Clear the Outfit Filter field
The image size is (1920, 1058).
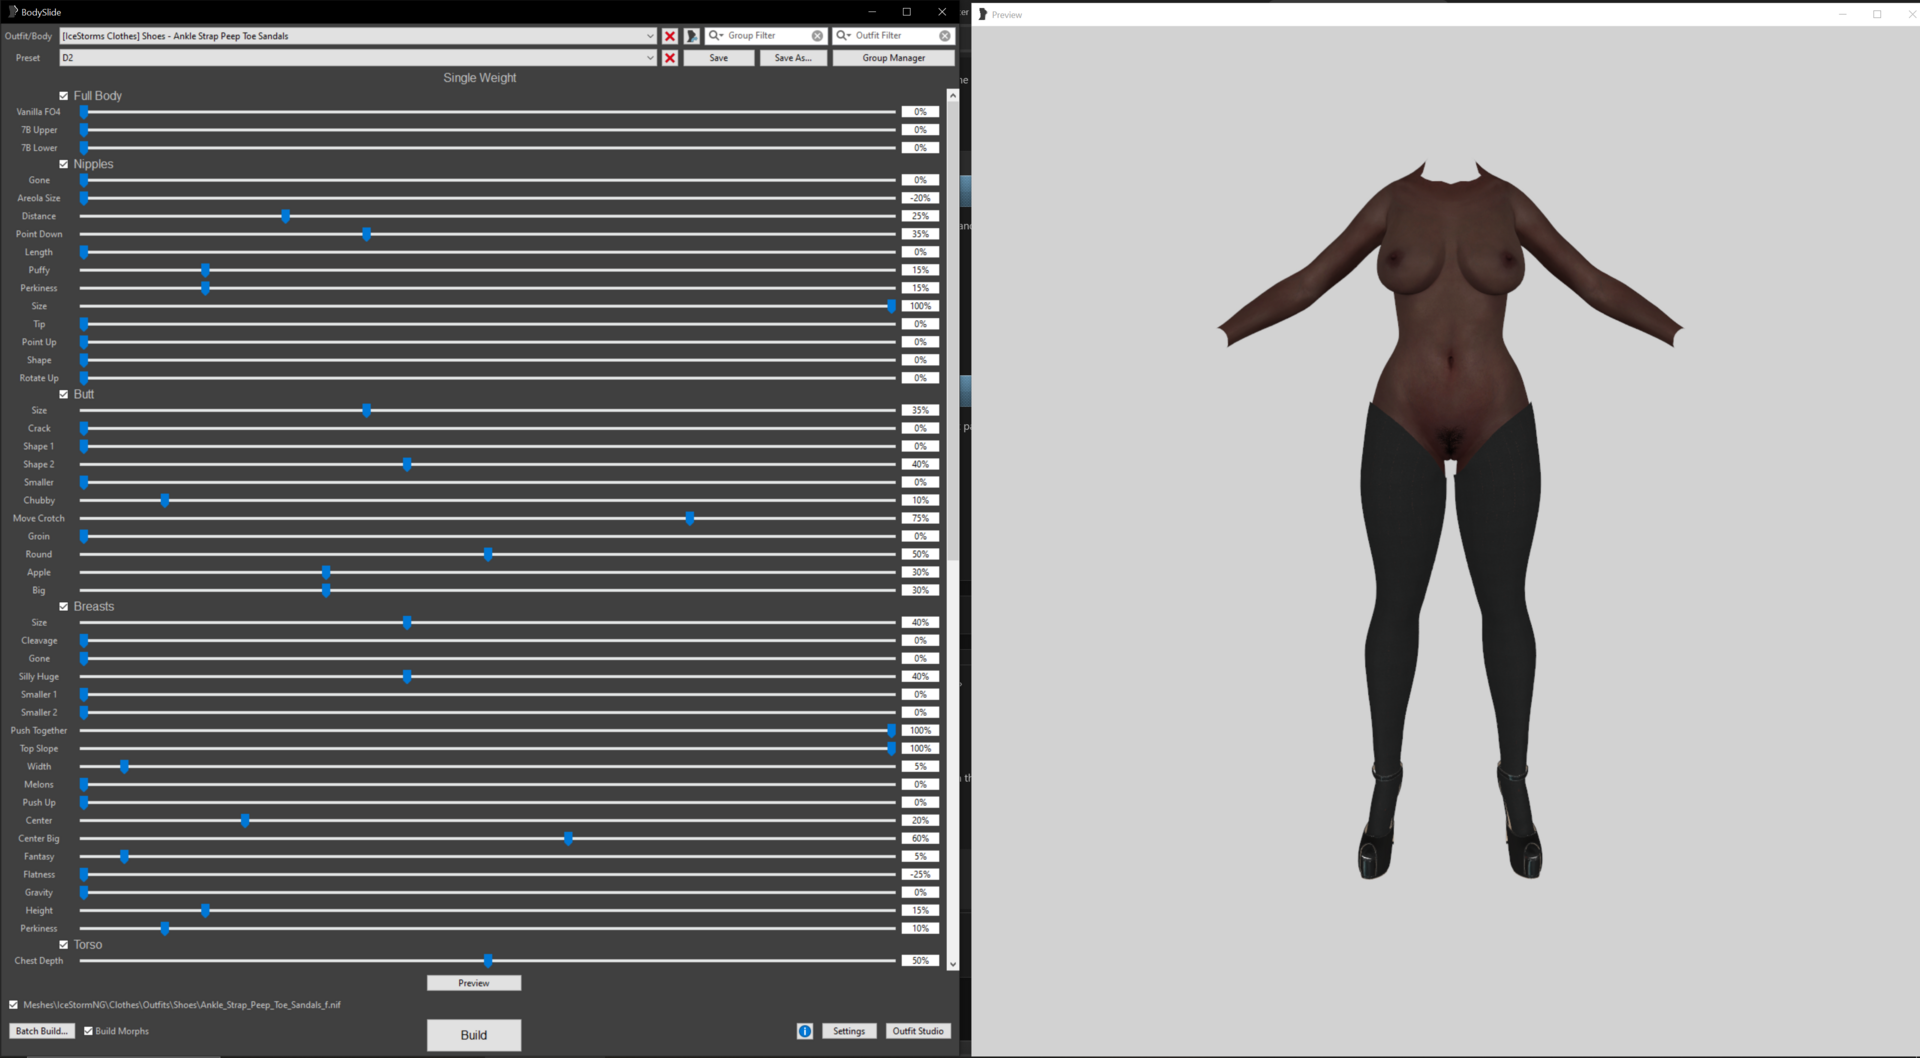pos(945,36)
